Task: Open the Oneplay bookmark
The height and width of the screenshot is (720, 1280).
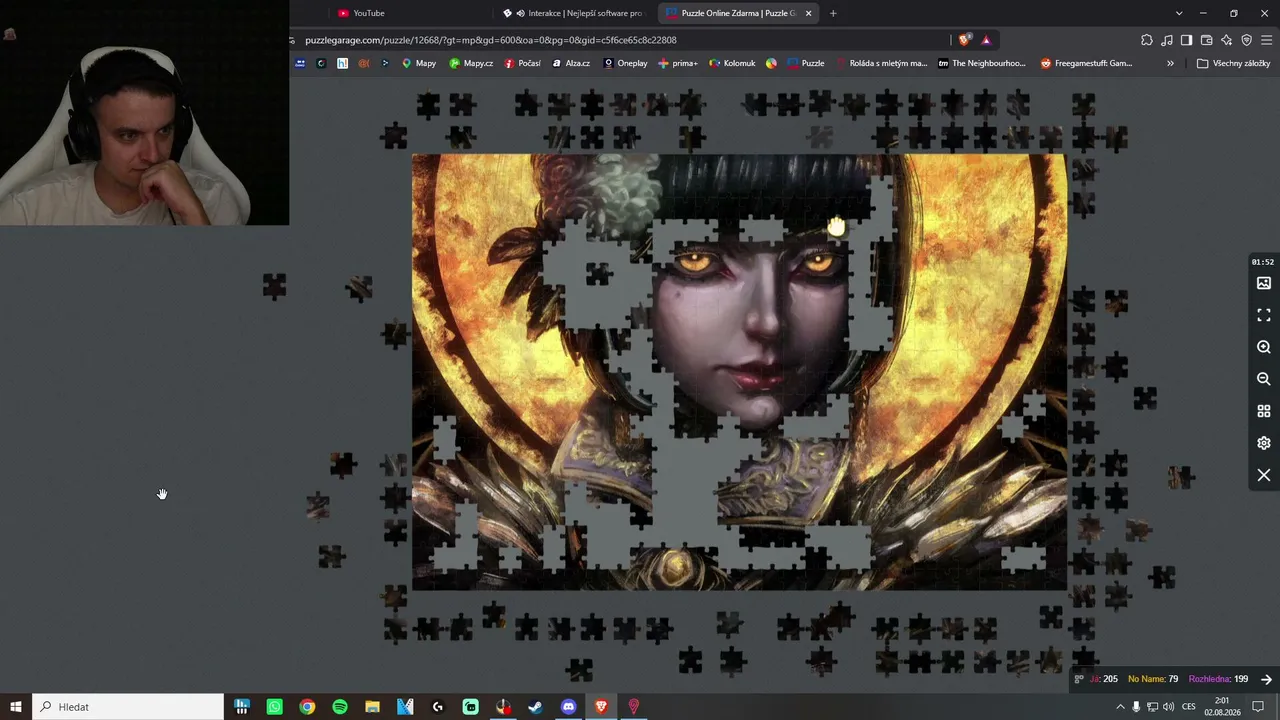Action: [x=625, y=63]
